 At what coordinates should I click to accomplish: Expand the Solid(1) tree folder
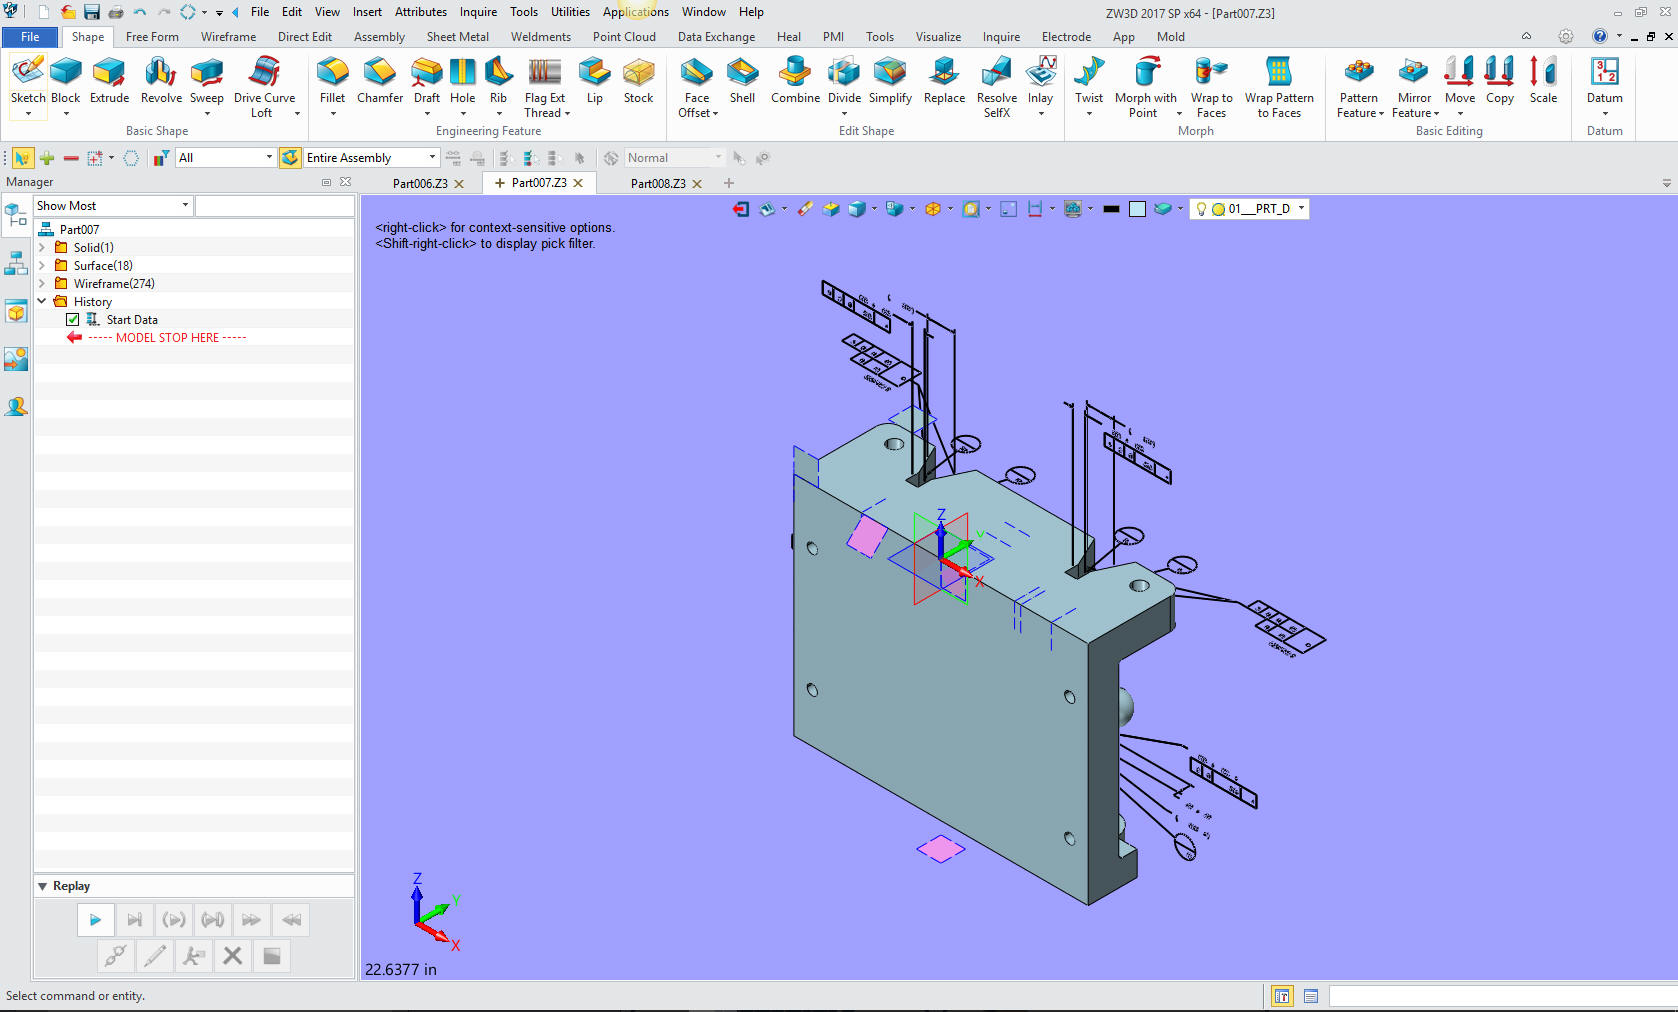42,248
